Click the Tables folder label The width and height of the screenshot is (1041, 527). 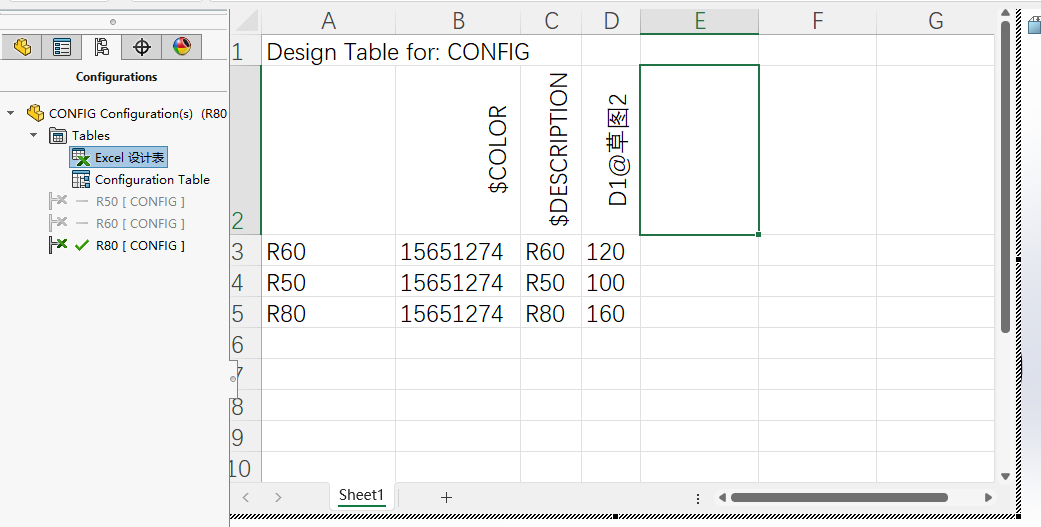[x=91, y=135]
